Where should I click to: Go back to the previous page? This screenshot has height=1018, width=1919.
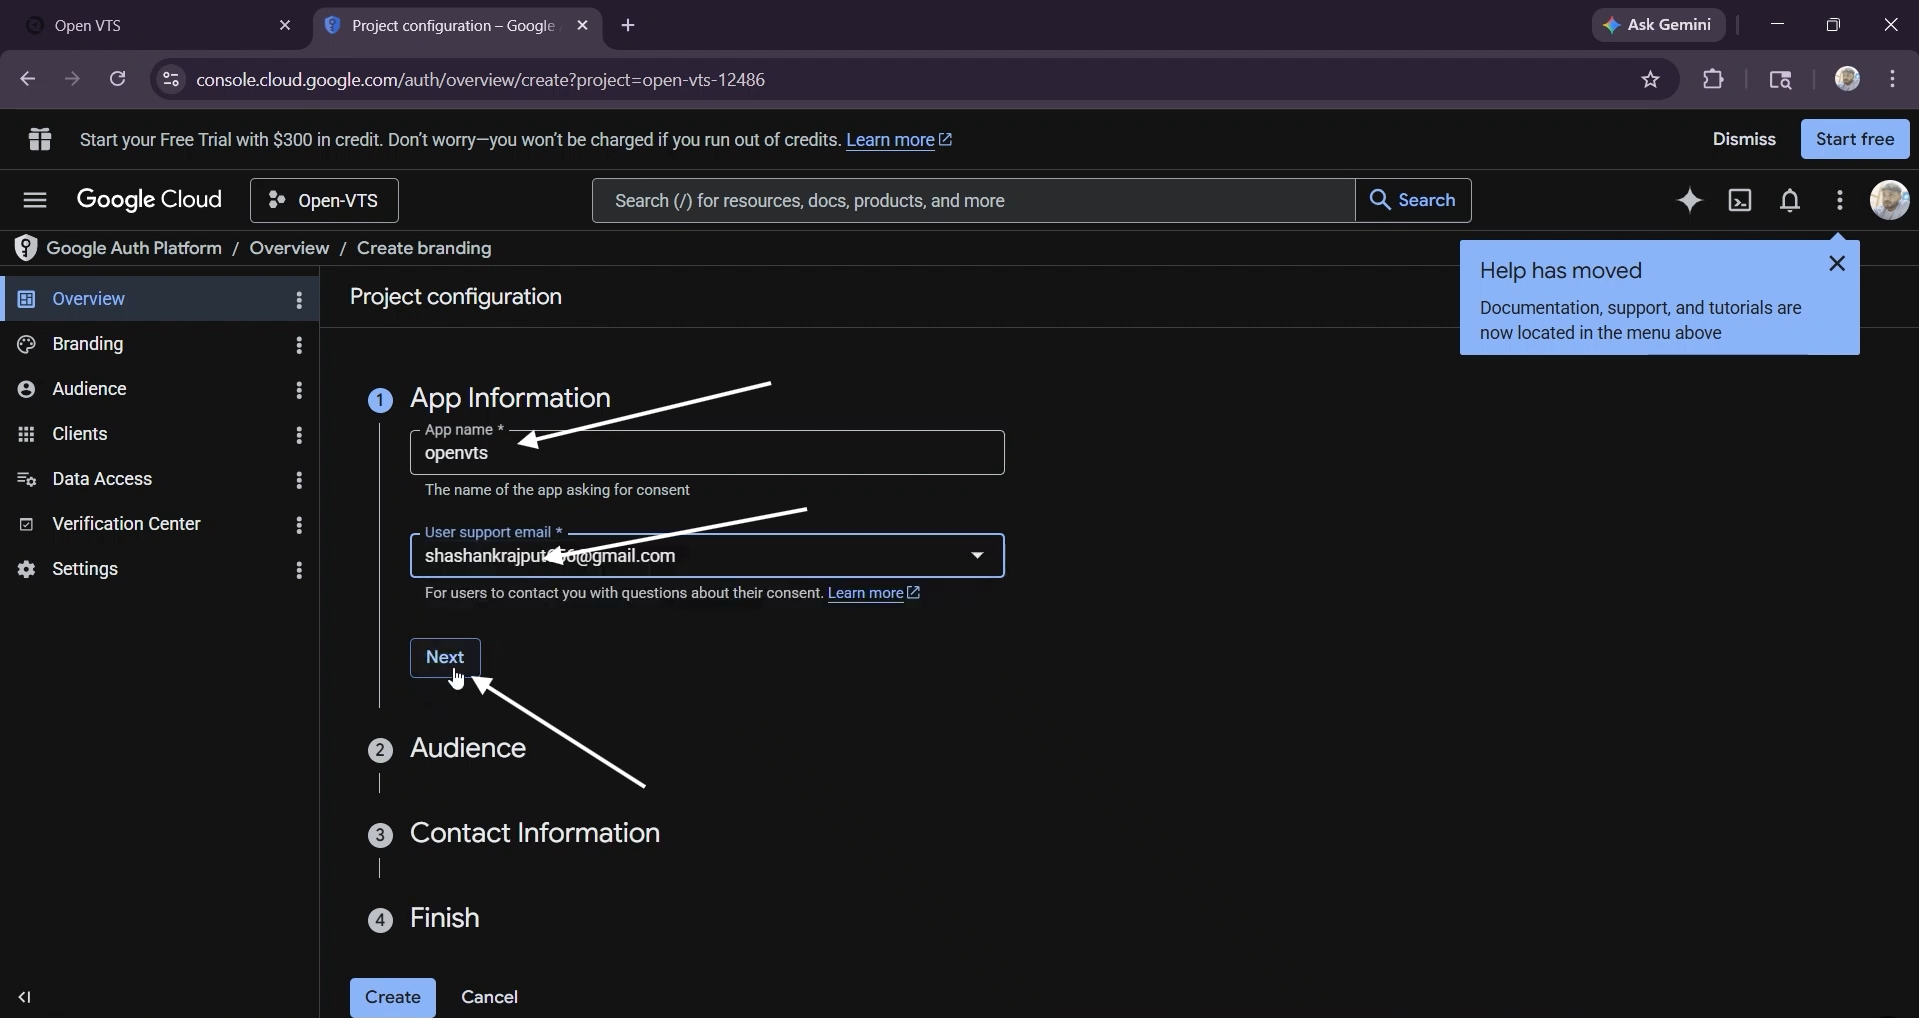[27, 79]
